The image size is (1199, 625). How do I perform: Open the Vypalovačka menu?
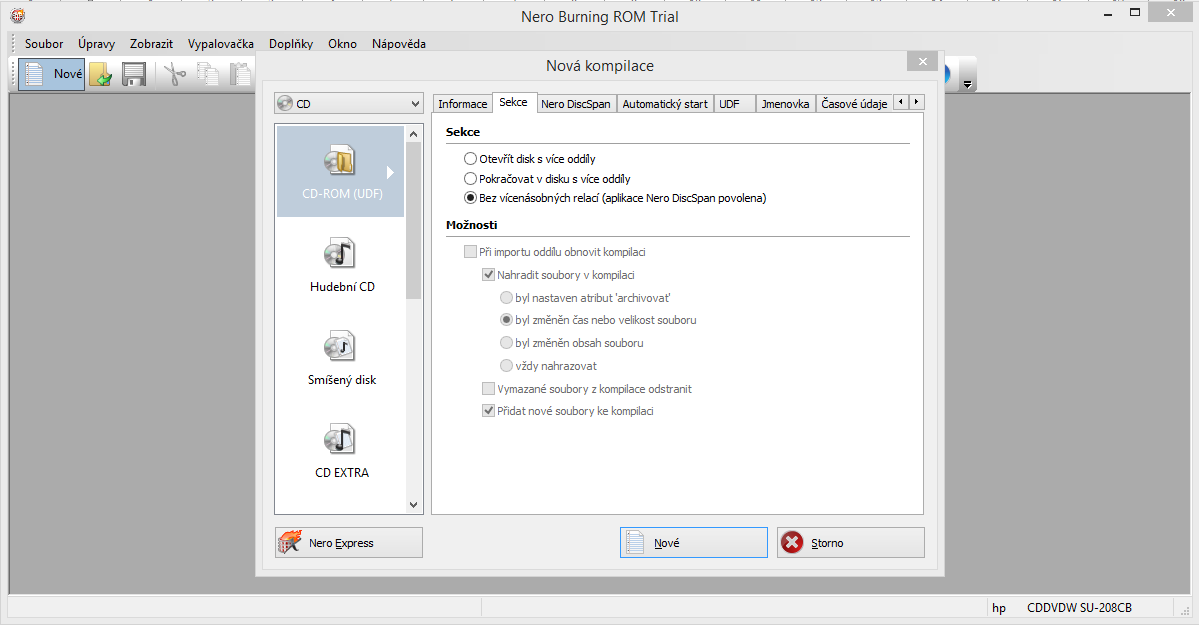tap(221, 44)
